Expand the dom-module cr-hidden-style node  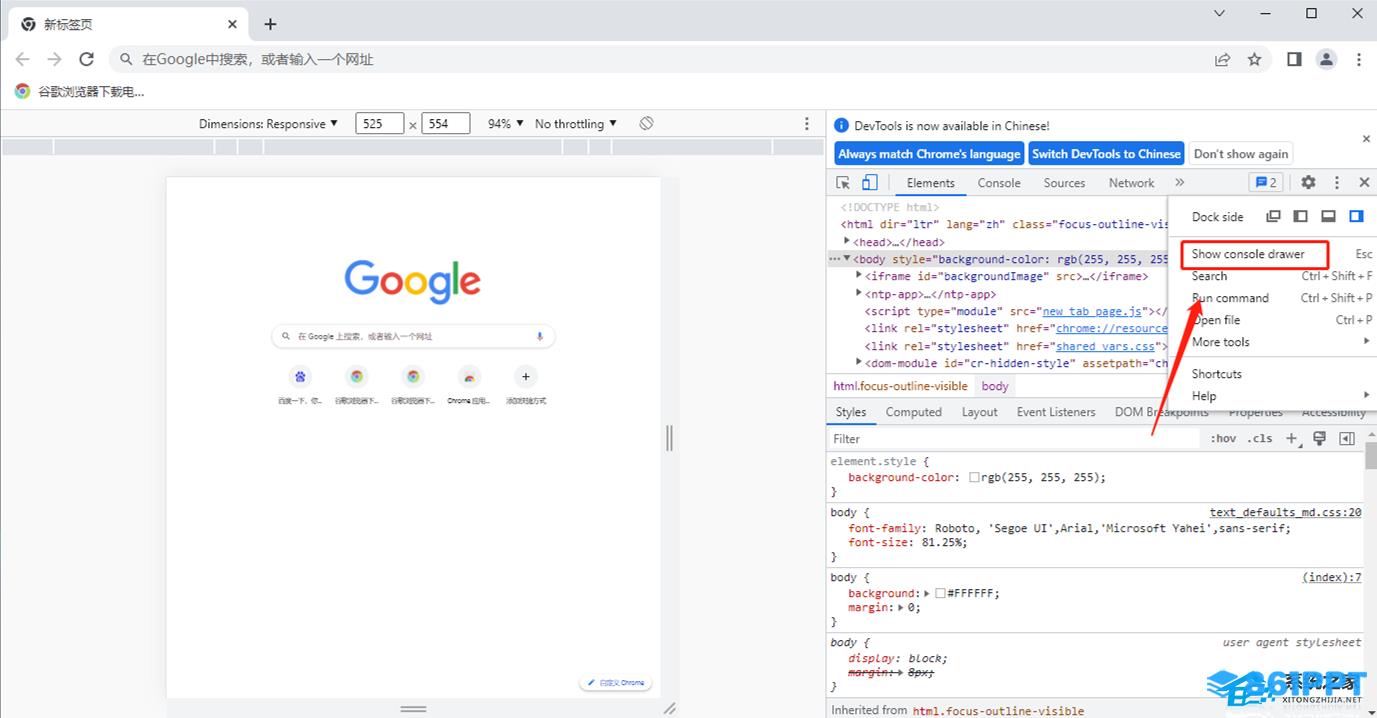[x=859, y=362]
